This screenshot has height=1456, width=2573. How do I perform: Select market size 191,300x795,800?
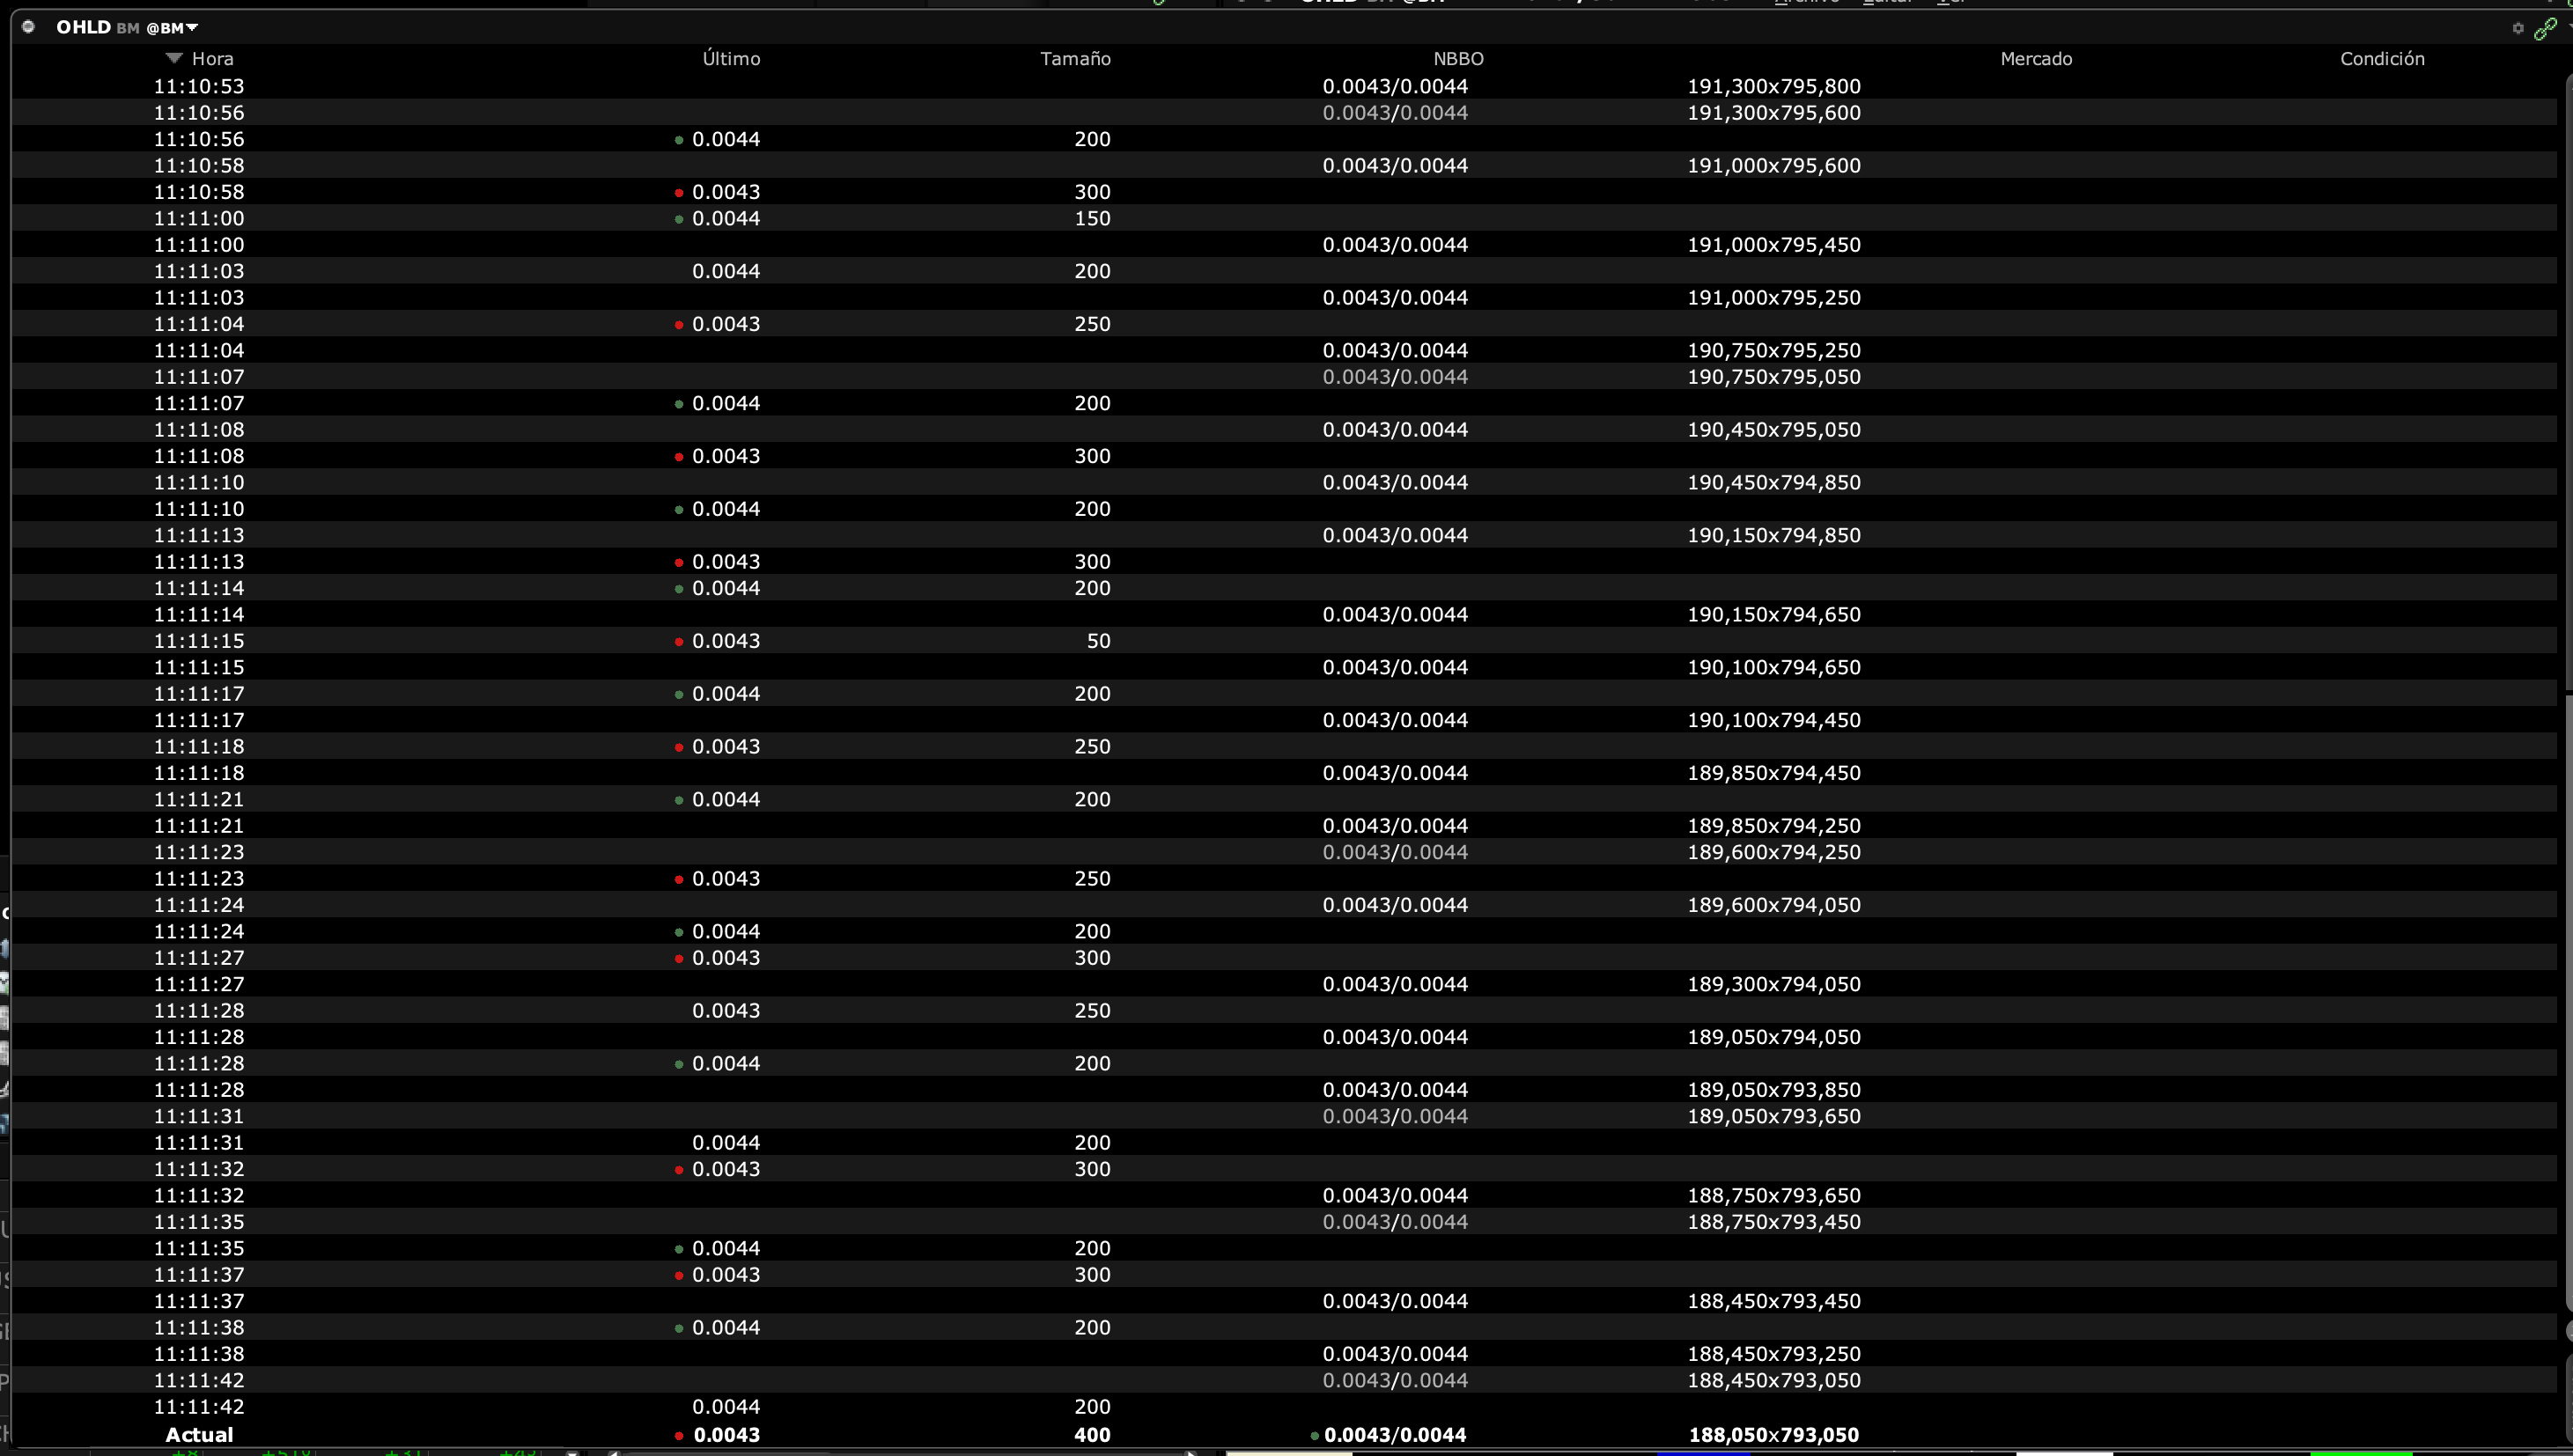click(1773, 86)
